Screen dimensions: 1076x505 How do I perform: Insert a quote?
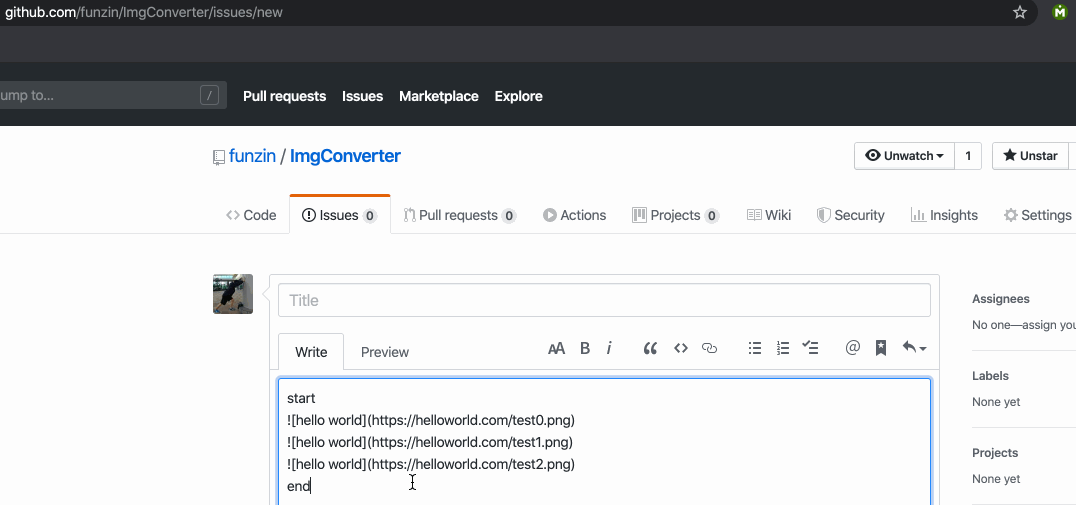pyautogui.click(x=650, y=349)
